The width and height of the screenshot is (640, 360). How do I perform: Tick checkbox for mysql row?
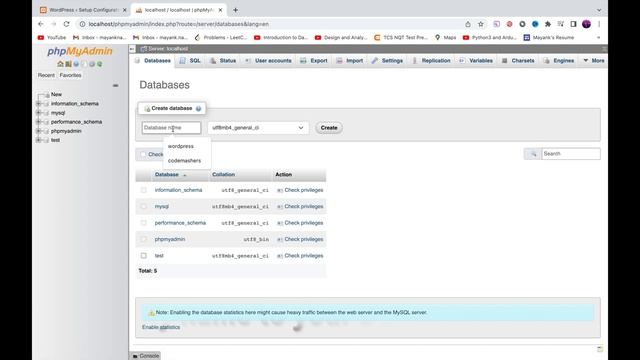[x=144, y=207]
